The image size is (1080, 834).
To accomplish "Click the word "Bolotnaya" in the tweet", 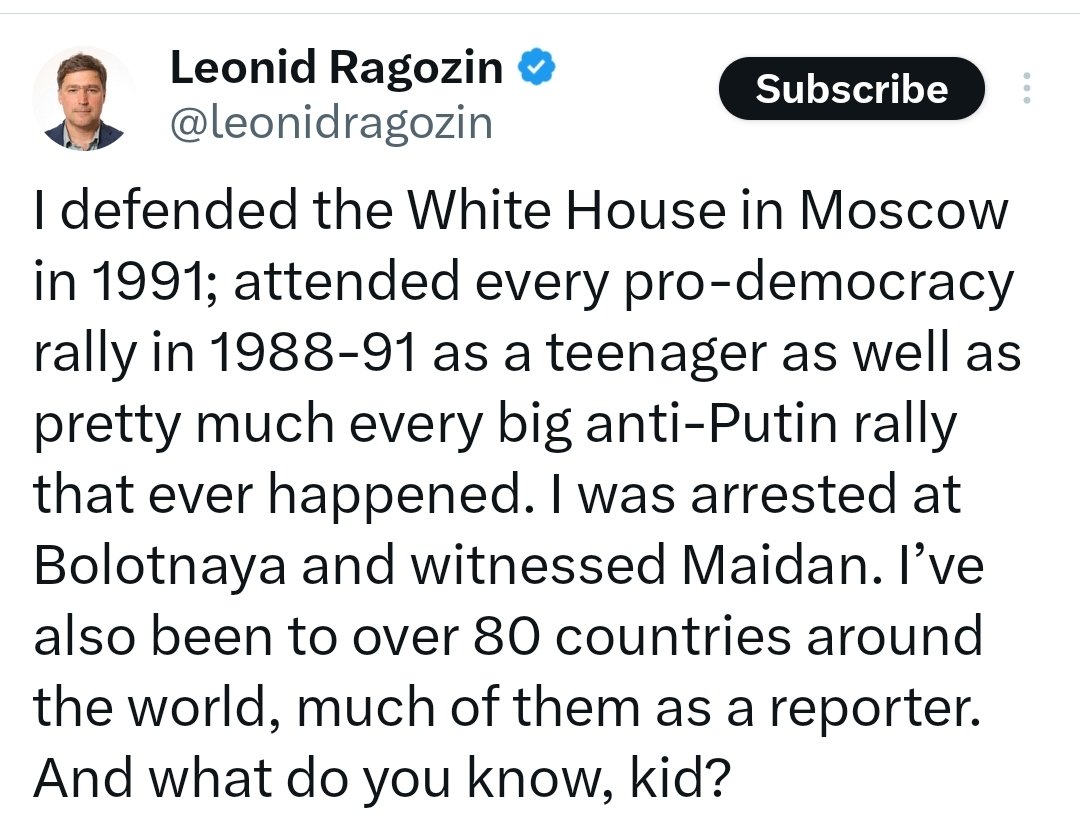I will pyautogui.click(x=160, y=565).
